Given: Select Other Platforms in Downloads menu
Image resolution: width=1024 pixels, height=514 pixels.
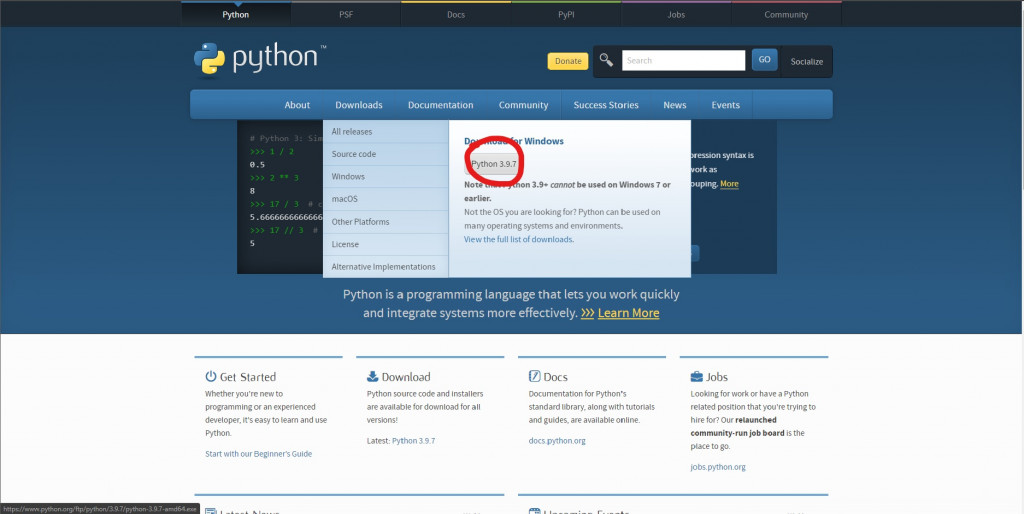Looking at the screenshot, I should (386, 222).
